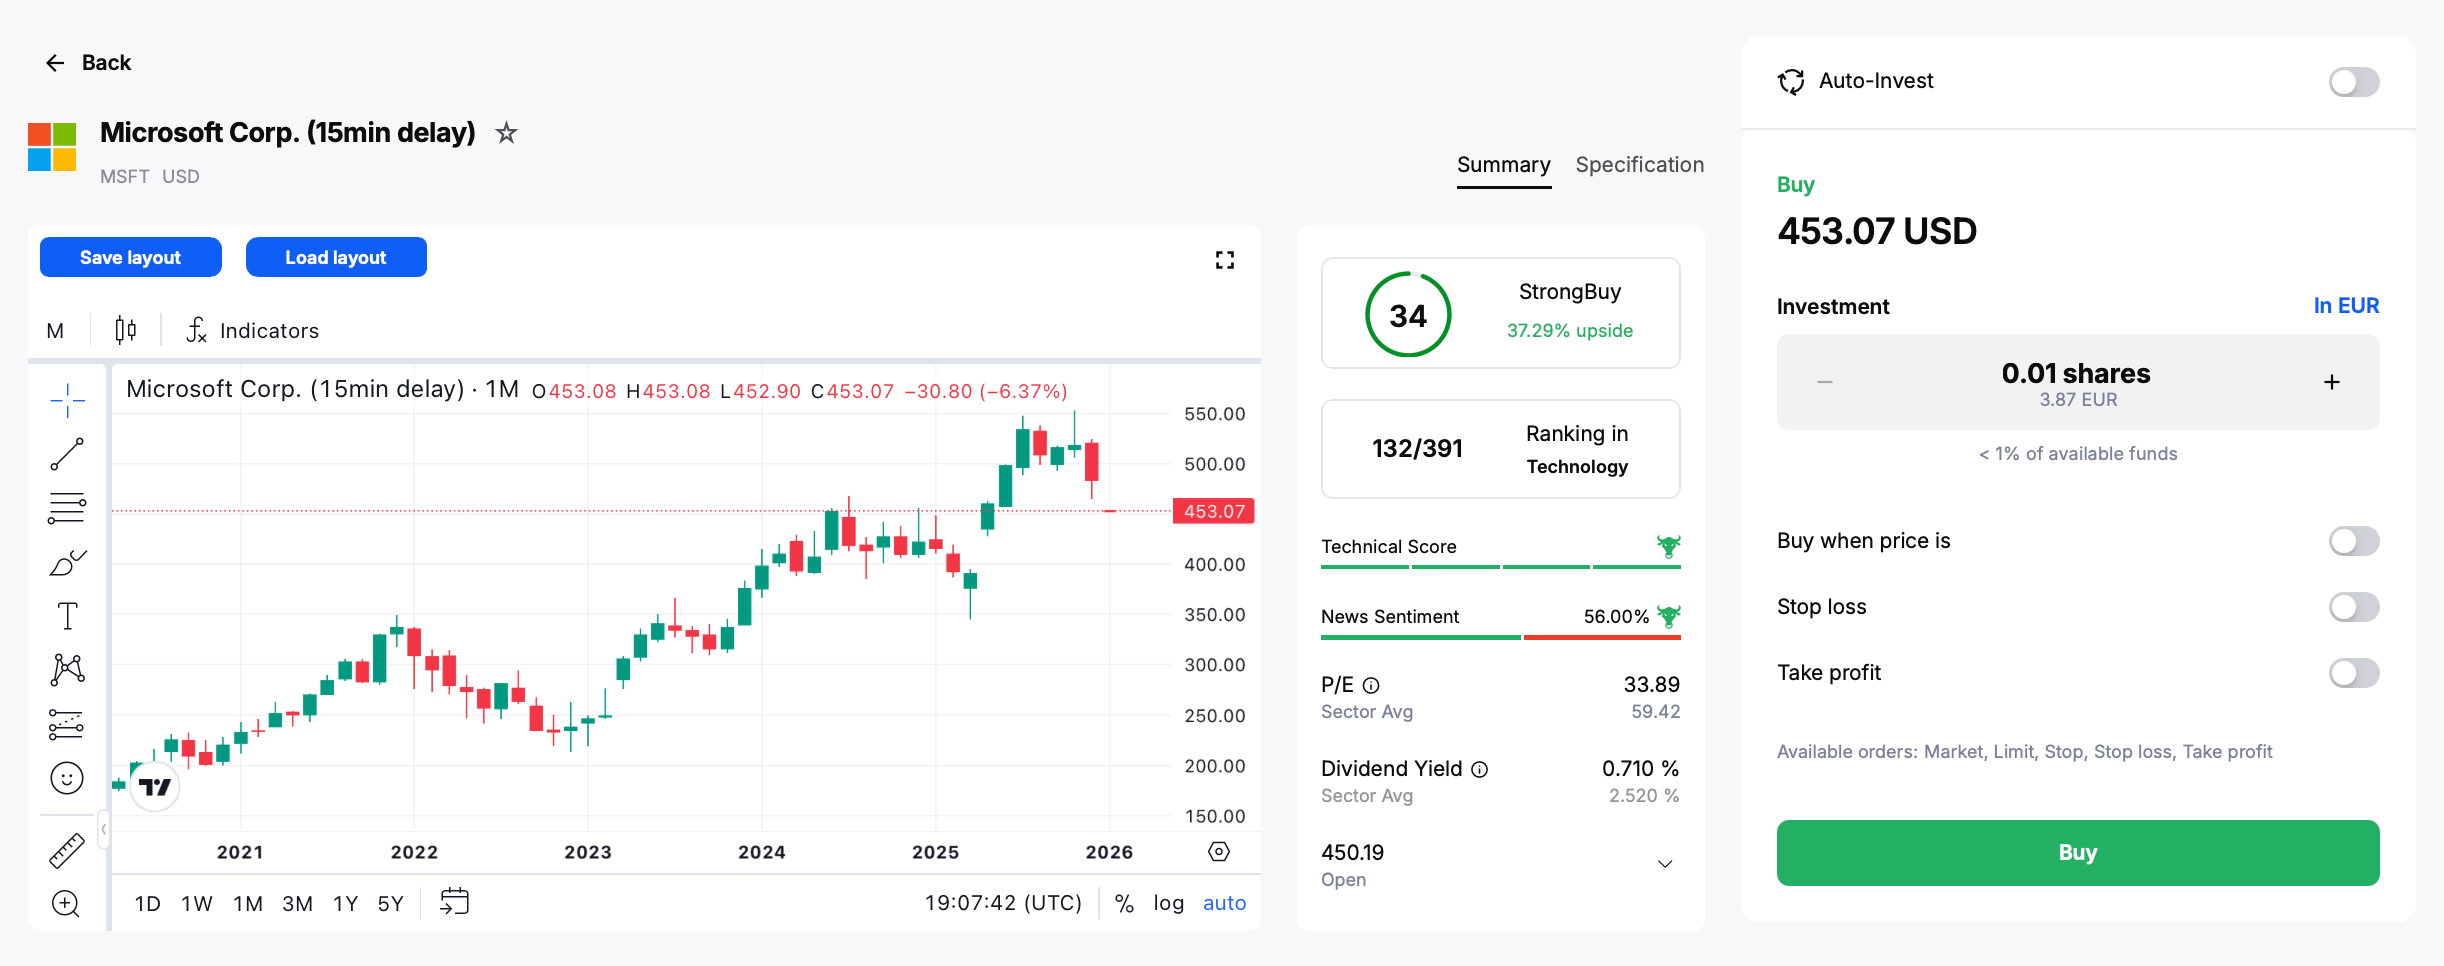This screenshot has height=966, width=2444.
Task: Open the candlestick chart style selector
Action: pyautogui.click(x=125, y=330)
